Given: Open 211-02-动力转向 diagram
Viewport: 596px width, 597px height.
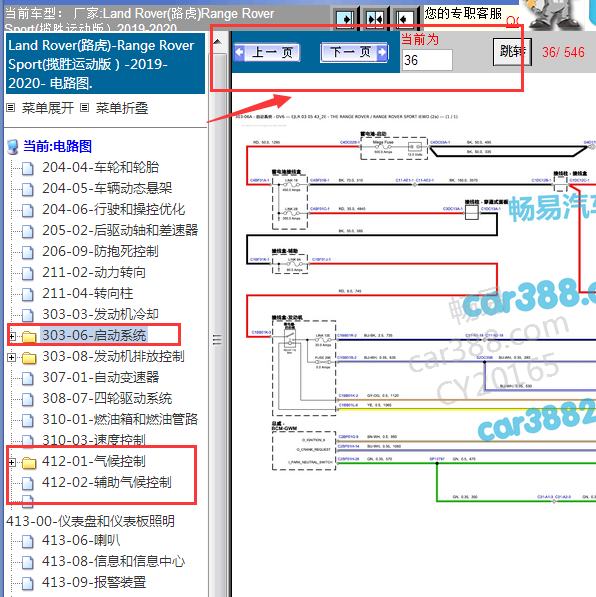Looking at the screenshot, I should pyautogui.click(x=94, y=272).
